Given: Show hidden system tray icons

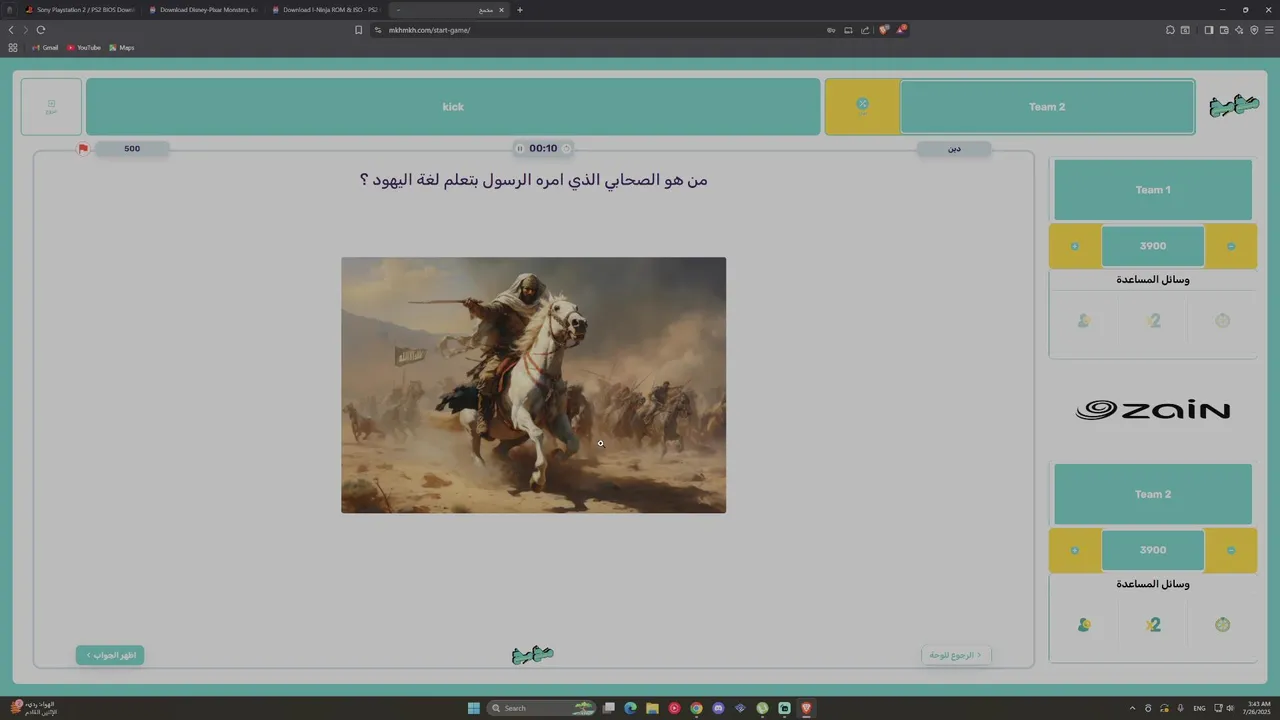Looking at the screenshot, I should click(x=1132, y=708).
